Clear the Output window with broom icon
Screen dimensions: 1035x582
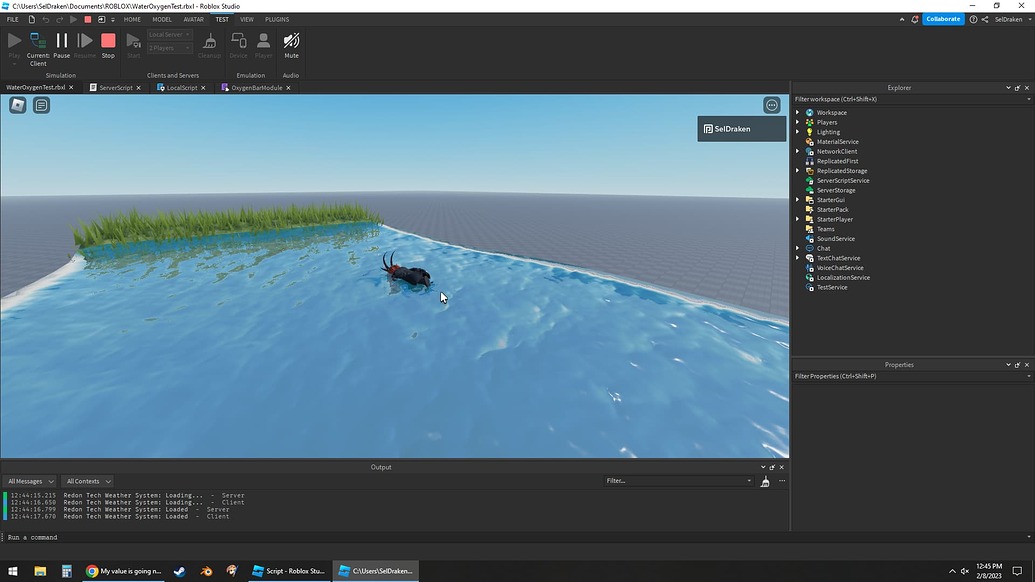pyautogui.click(x=764, y=480)
